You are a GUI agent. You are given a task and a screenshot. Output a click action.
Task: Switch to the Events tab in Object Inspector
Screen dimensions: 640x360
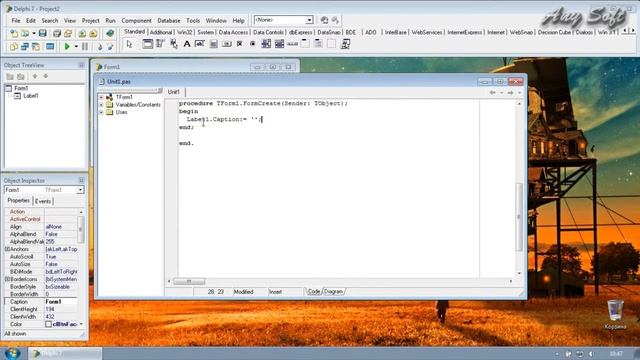pos(43,201)
